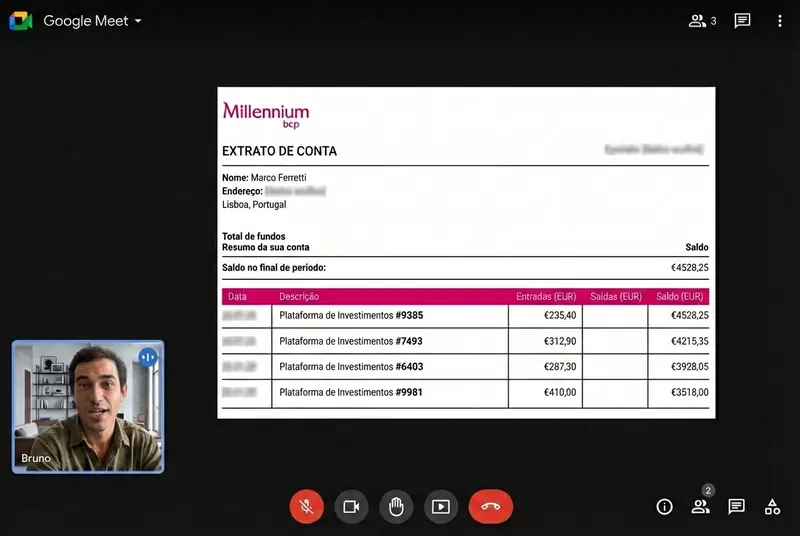Select Bruno's video tile
Image resolution: width=800 pixels, height=536 pixels.
click(x=88, y=407)
